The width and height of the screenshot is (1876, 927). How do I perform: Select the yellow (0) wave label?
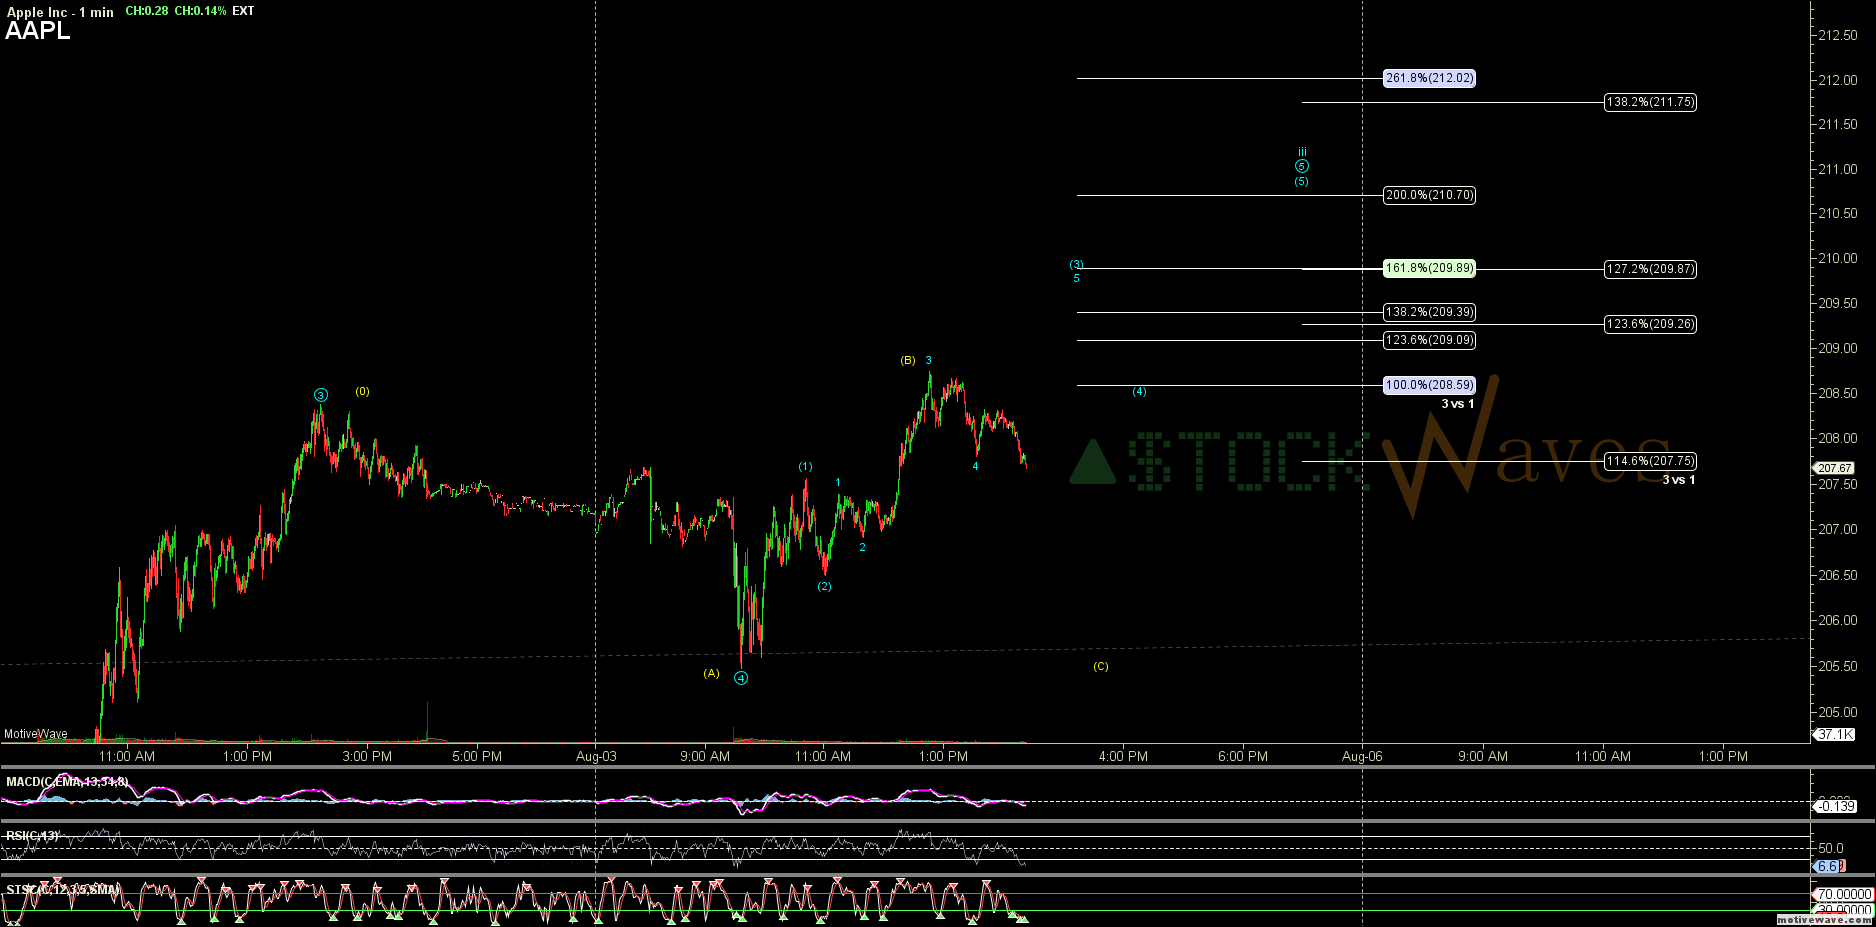click(362, 391)
